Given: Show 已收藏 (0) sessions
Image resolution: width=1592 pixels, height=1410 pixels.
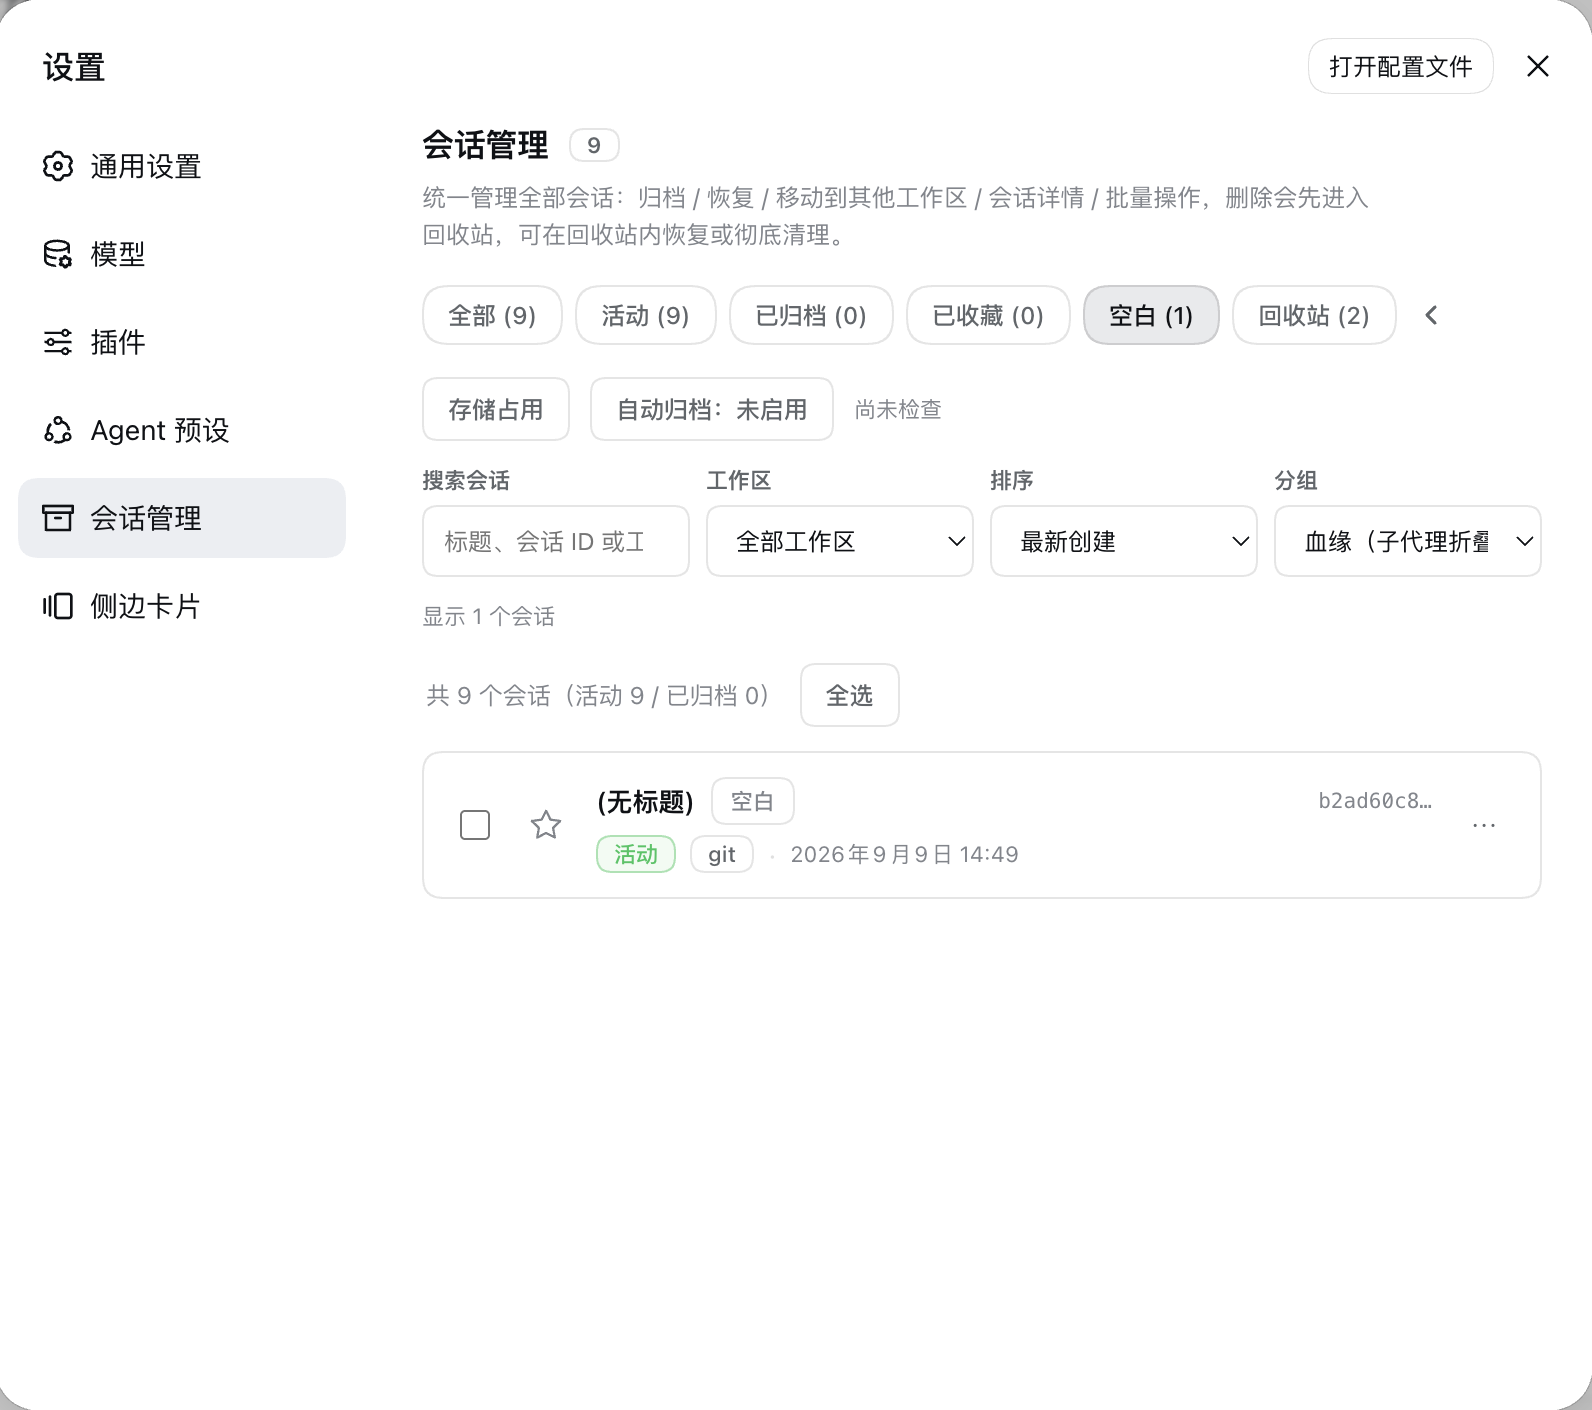Looking at the screenshot, I should tap(988, 315).
